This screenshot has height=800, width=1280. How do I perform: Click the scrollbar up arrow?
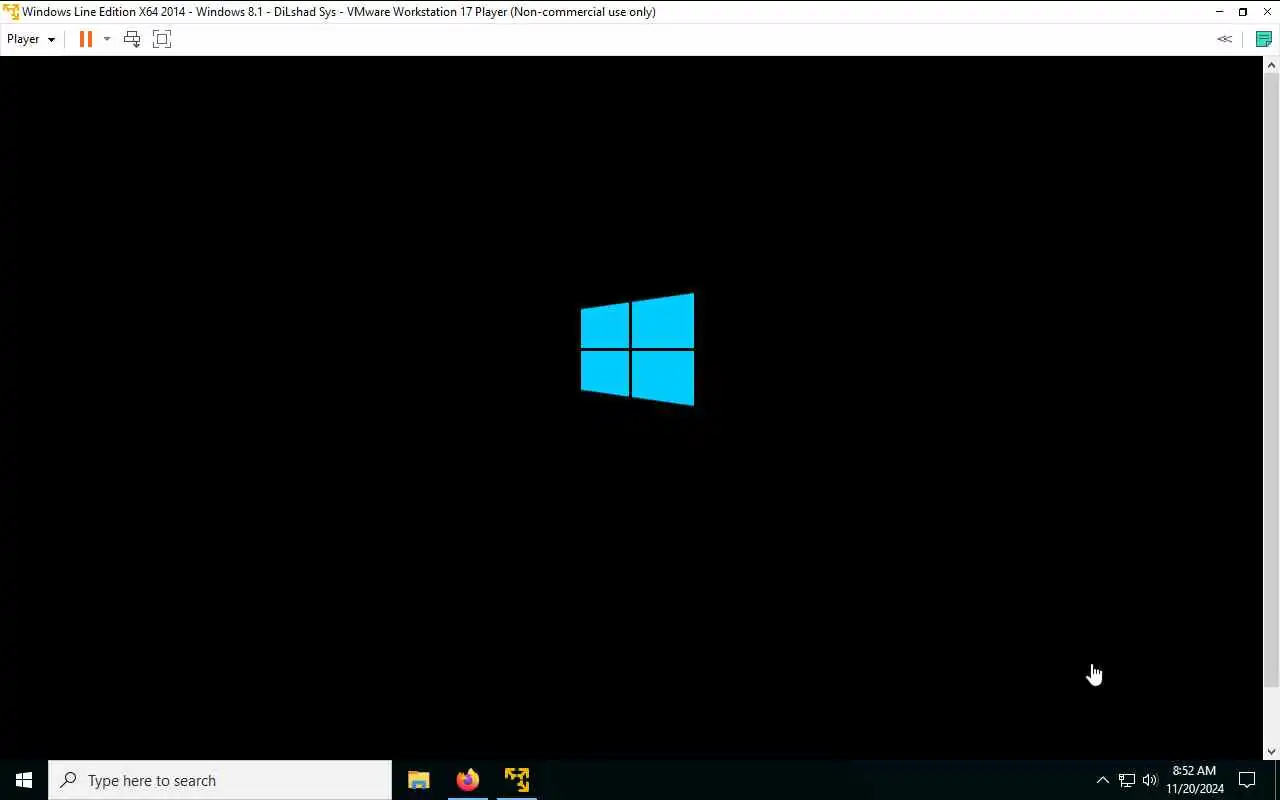(1271, 65)
